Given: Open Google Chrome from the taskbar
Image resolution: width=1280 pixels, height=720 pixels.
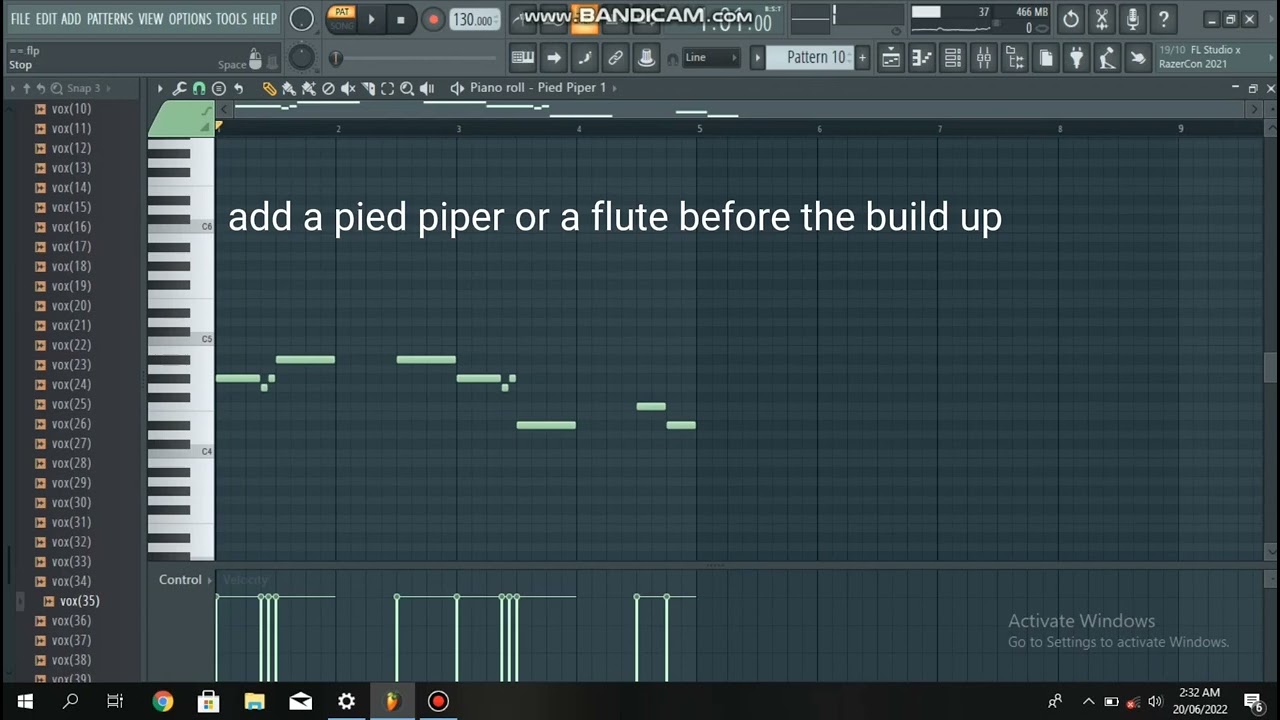Looking at the screenshot, I should click(x=162, y=702).
